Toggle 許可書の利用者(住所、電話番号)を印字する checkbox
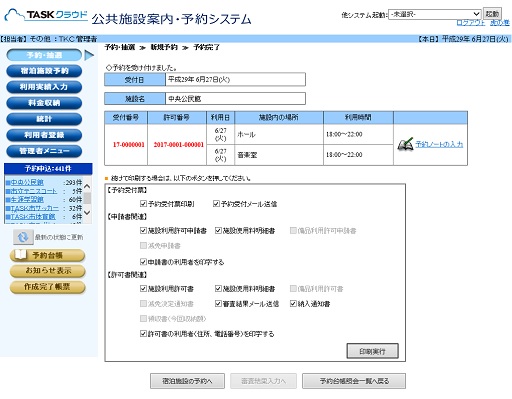512x399 pixels. pos(143,333)
